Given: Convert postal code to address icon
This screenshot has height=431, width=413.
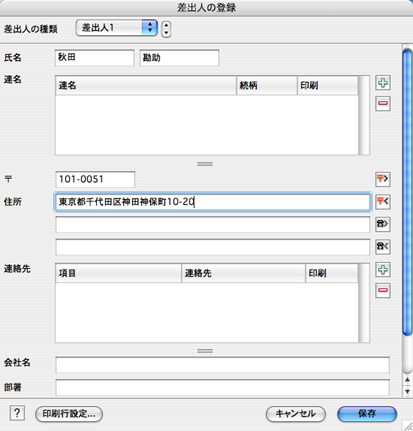Looking at the screenshot, I should [383, 179].
